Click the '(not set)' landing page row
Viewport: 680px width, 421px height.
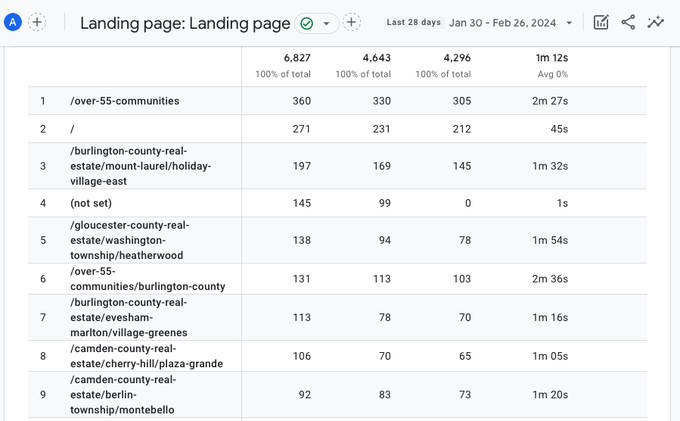[x=337, y=203]
